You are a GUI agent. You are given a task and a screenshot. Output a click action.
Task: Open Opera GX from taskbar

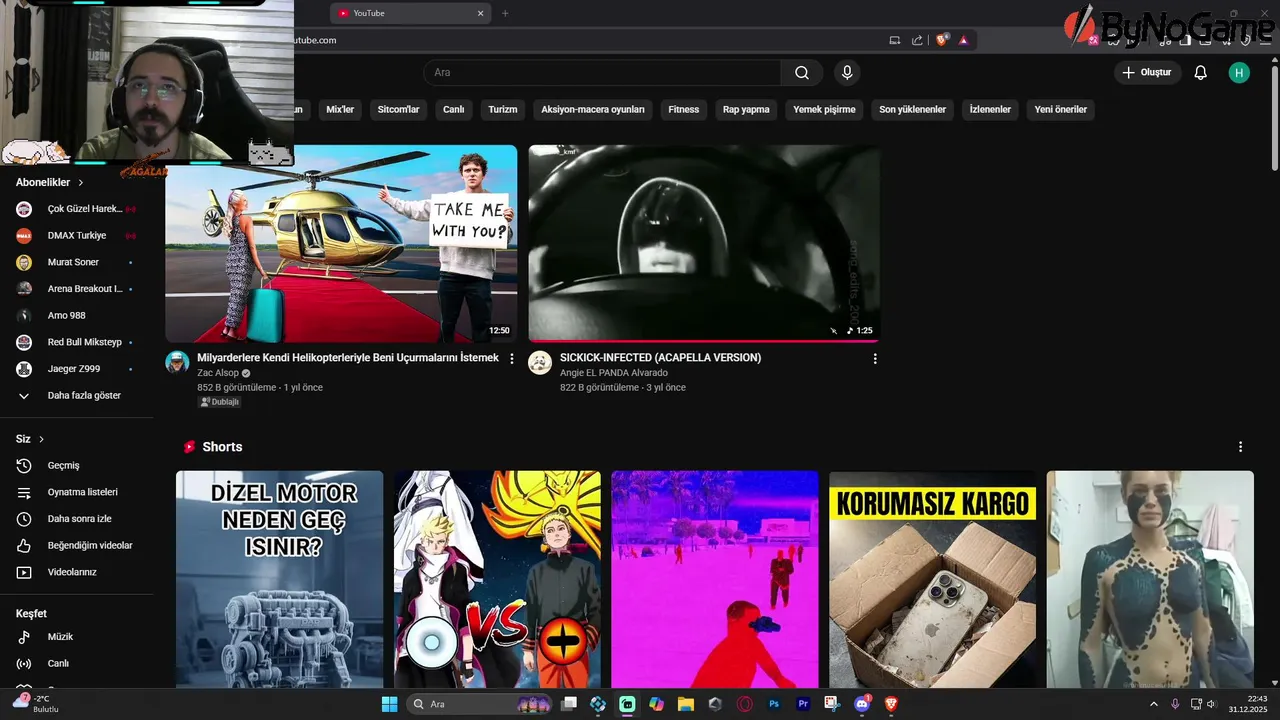pos(744,704)
